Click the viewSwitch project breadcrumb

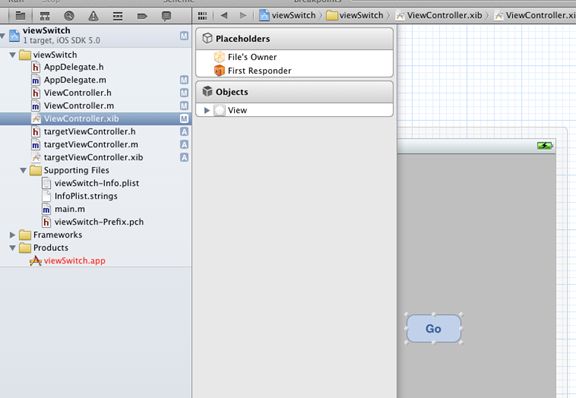[287, 15]
